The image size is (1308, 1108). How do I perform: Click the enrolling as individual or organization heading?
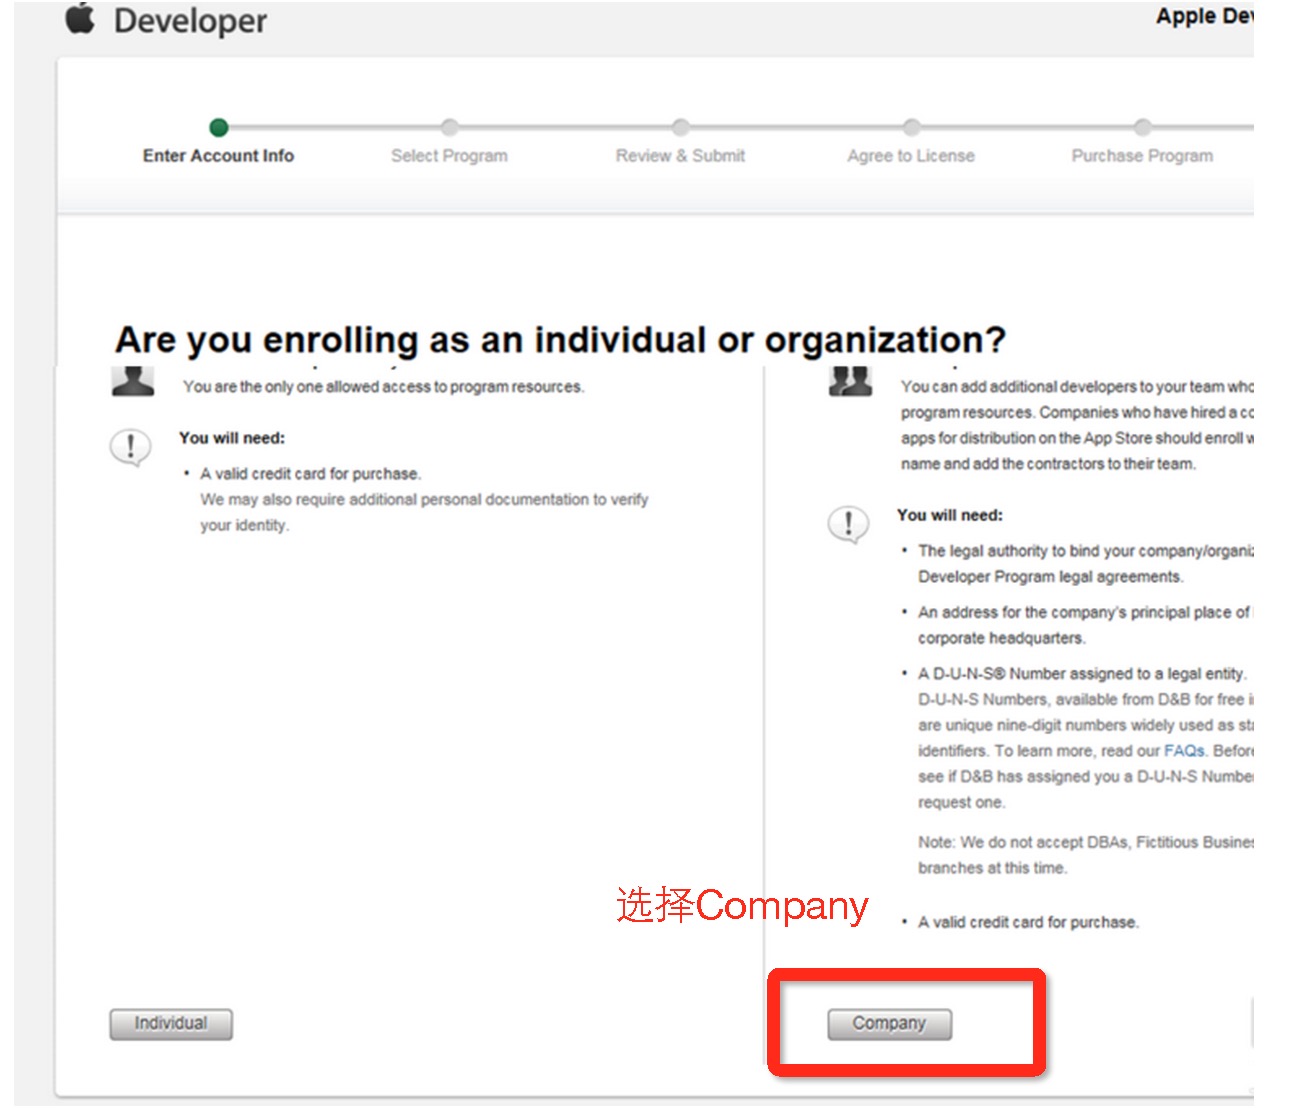point(560,340)
